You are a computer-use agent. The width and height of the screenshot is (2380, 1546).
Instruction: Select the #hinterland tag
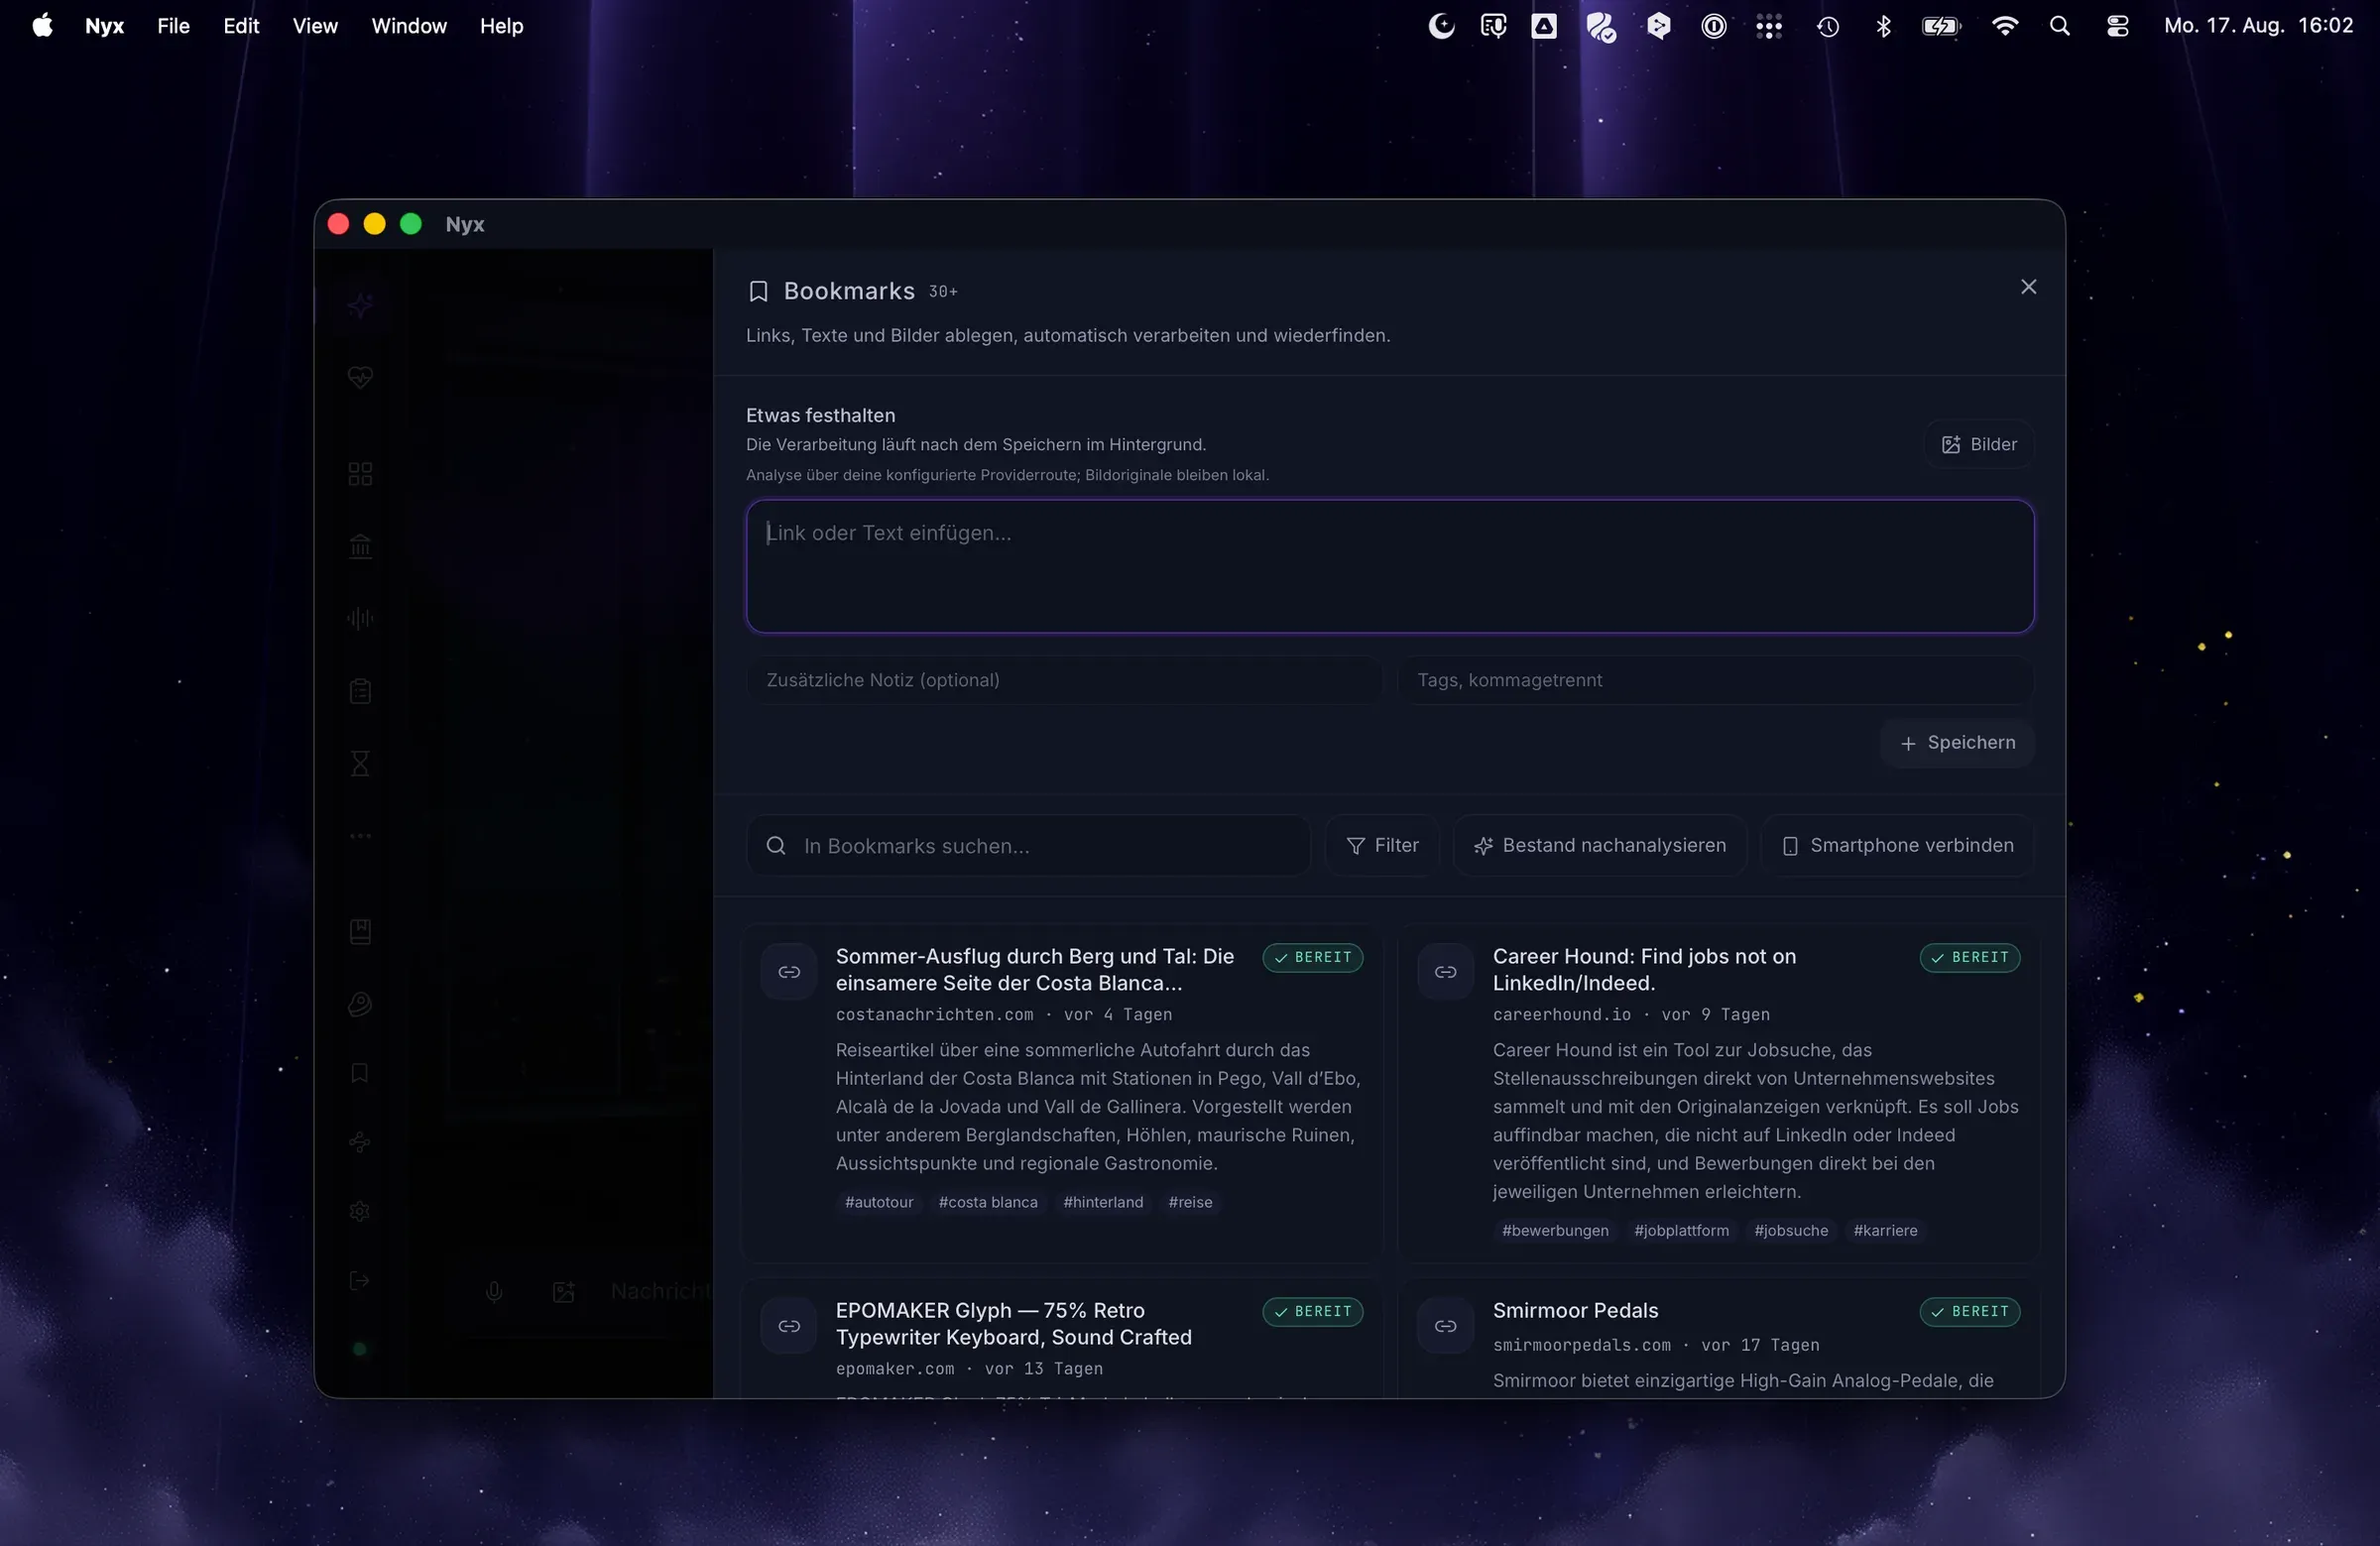click(x=1103, y=1202)
